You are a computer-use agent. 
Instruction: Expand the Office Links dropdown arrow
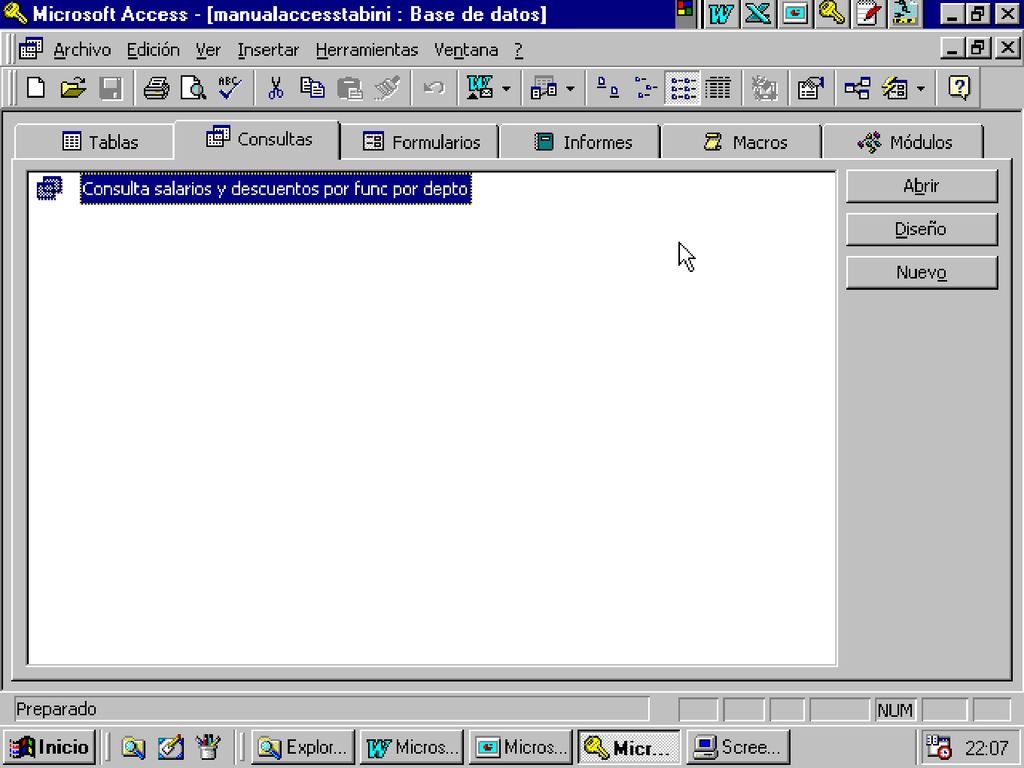click(x=506, y=88)
